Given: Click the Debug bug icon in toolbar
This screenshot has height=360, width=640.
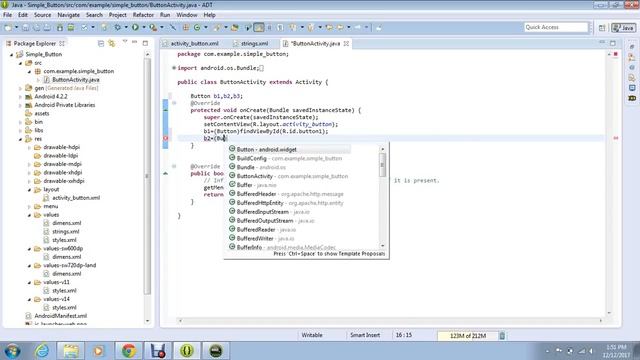Looking at the screenshot, I should 117,28.
